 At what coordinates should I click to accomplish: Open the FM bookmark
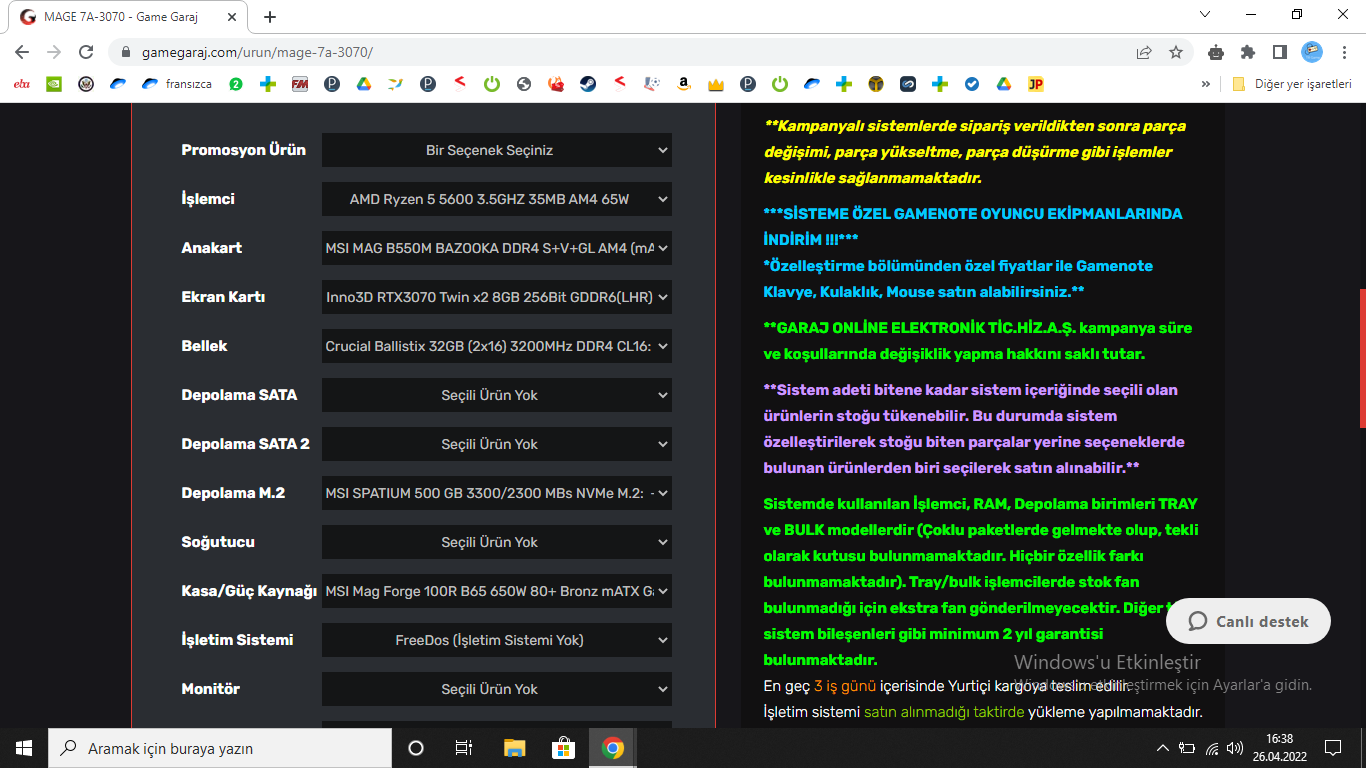pos(299,84)
